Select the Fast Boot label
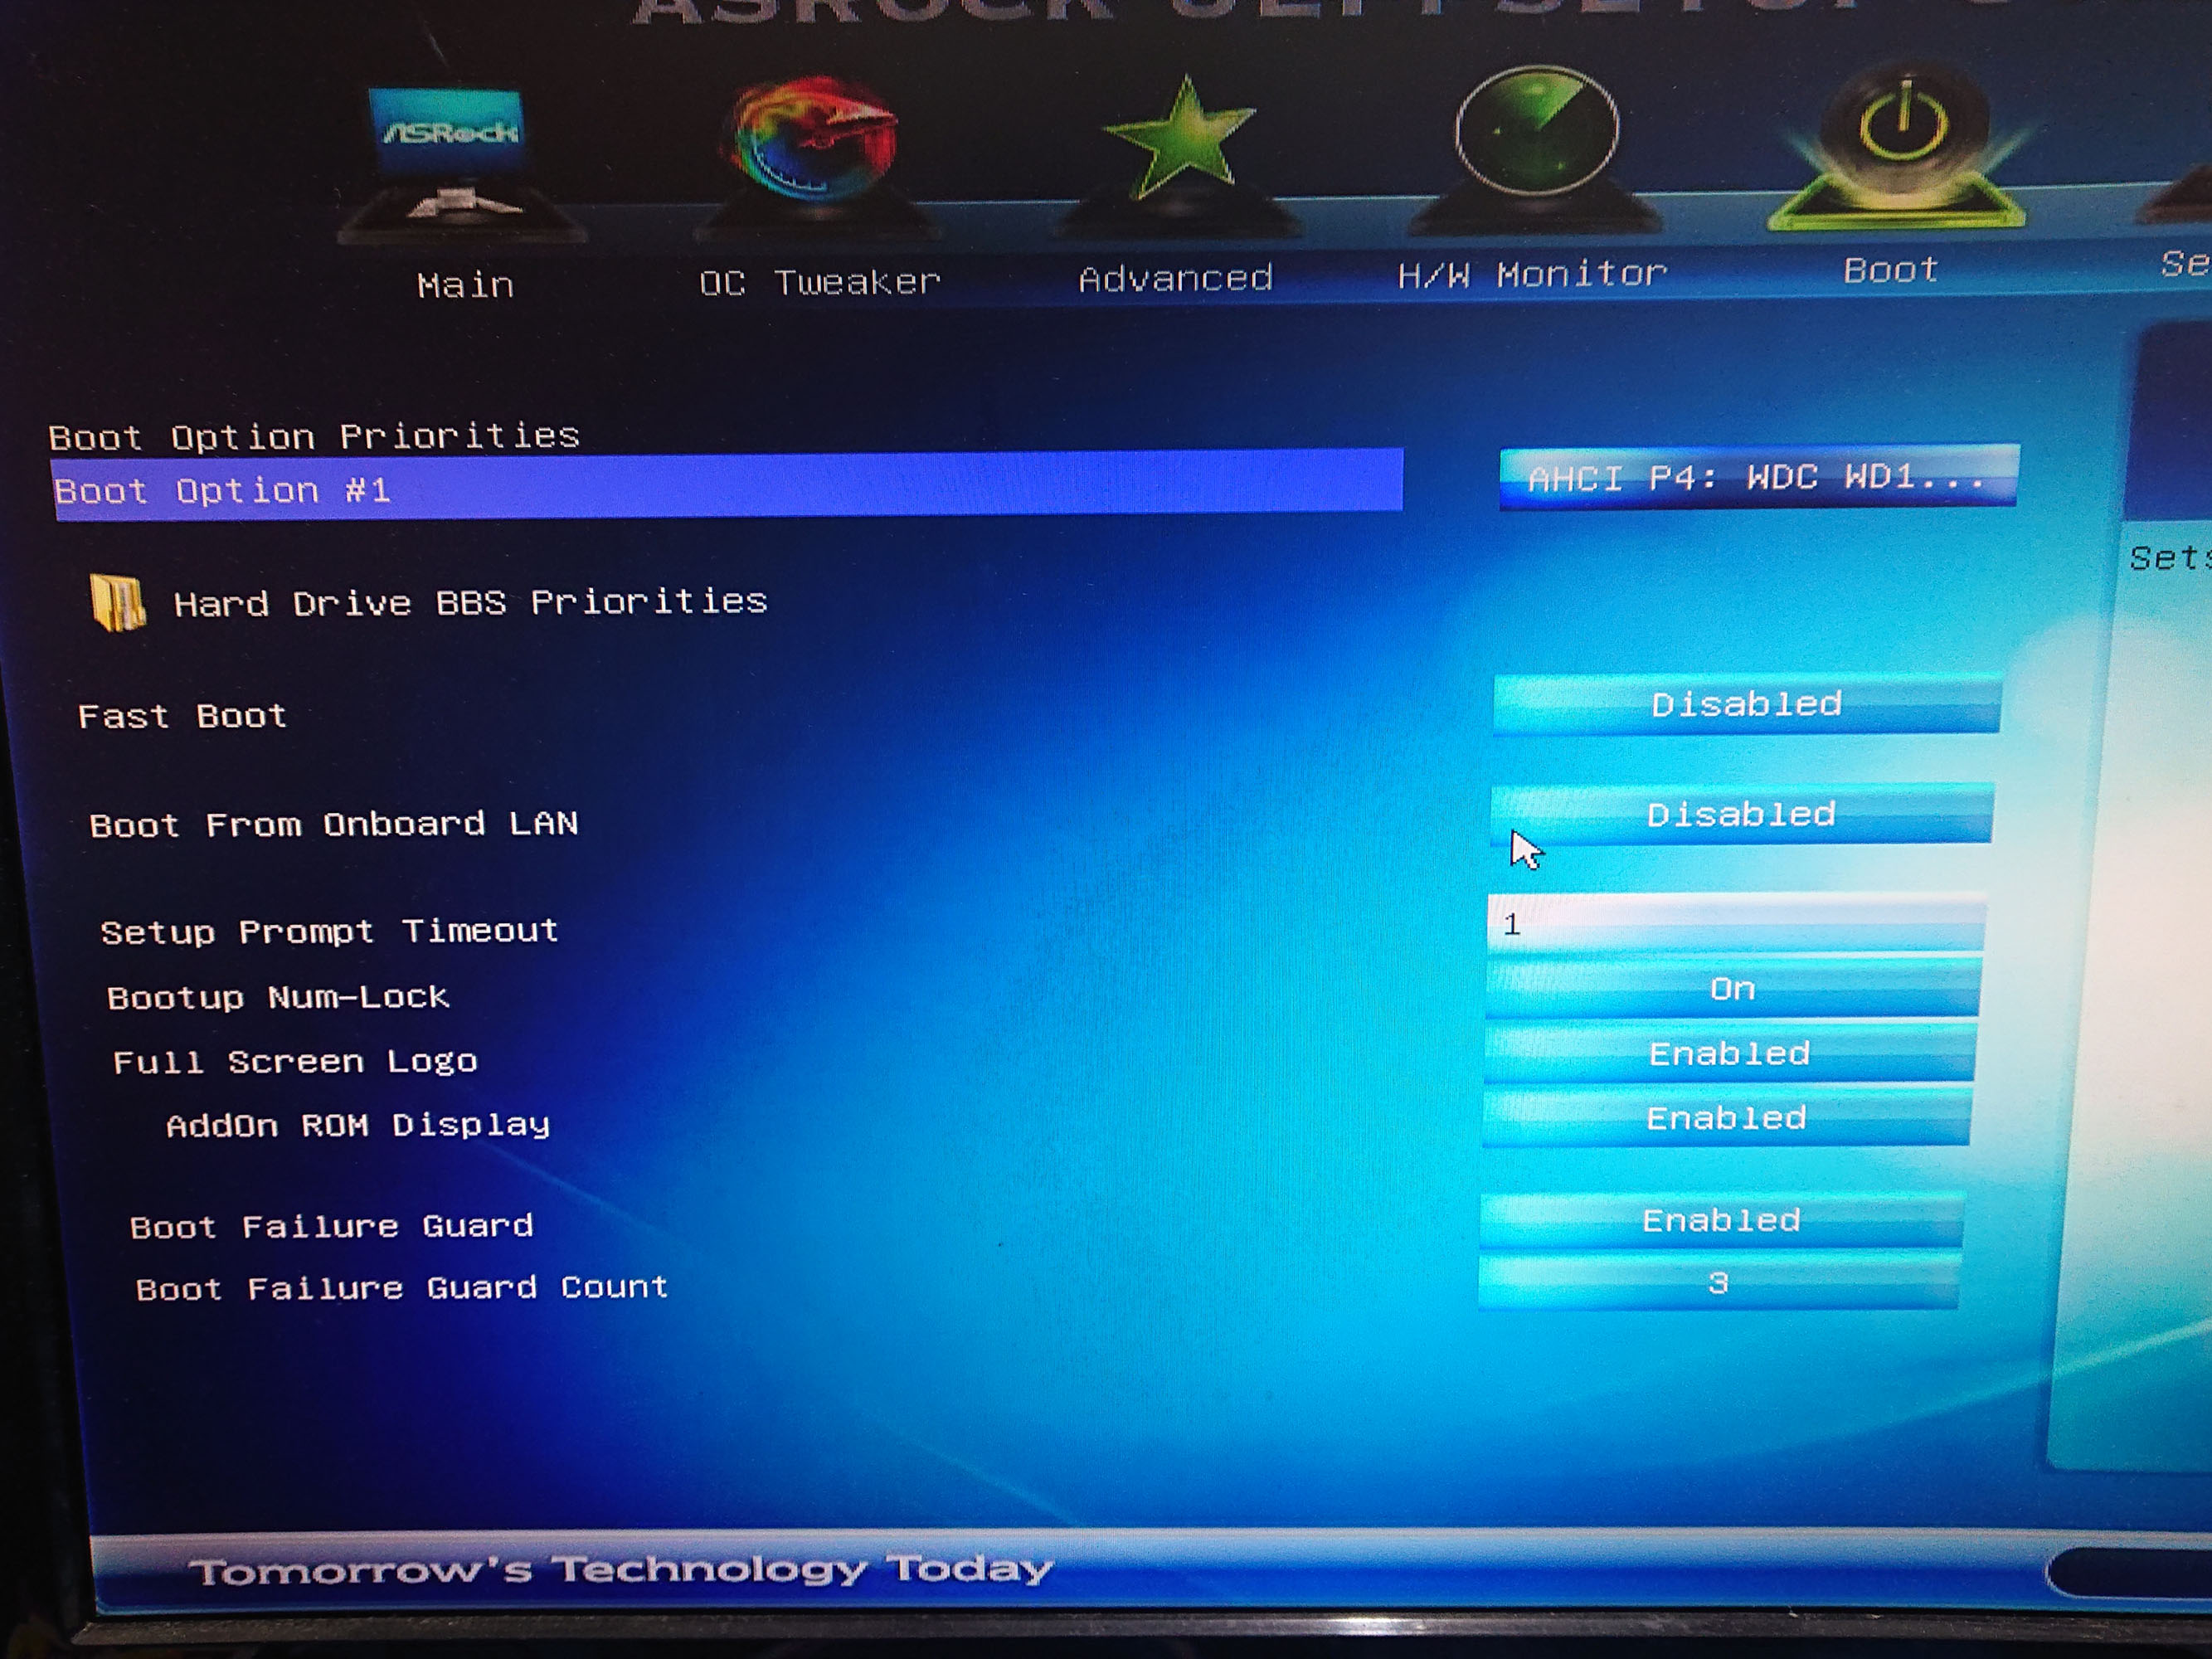This screenshot has height=1659, width=2212. 182,716
